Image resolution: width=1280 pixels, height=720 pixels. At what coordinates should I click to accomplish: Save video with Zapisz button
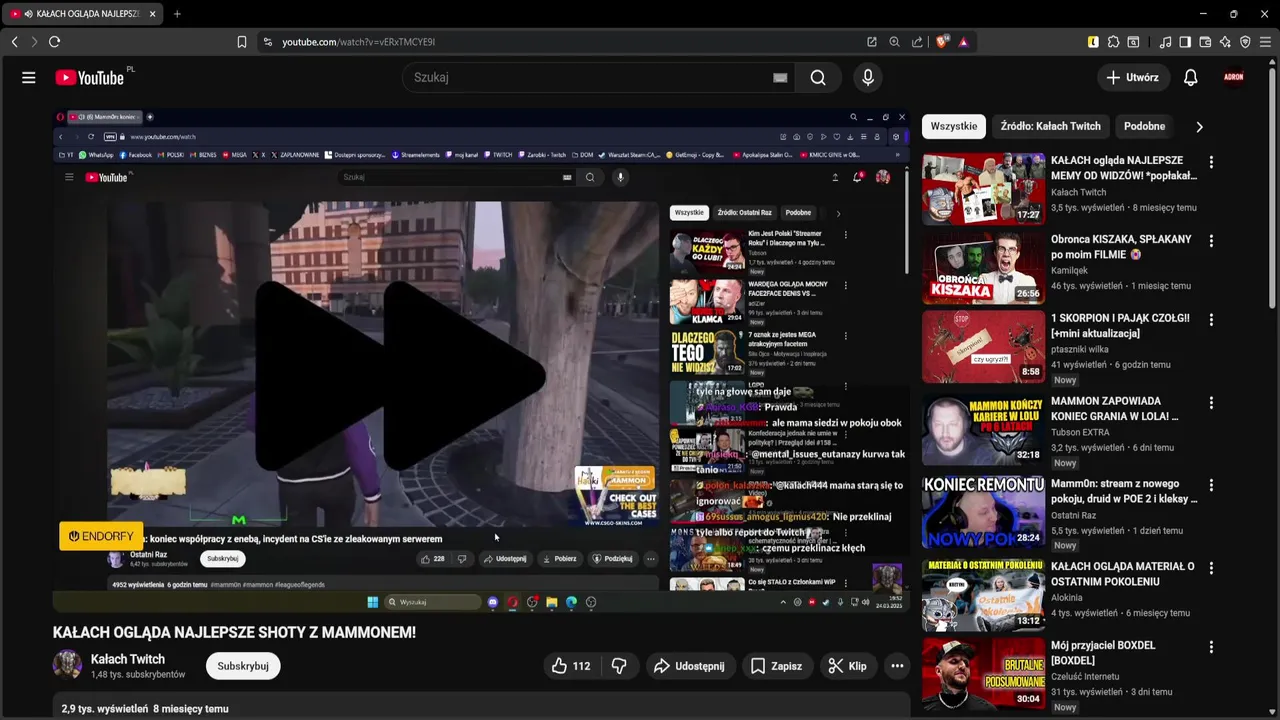[x=776, y=666]
